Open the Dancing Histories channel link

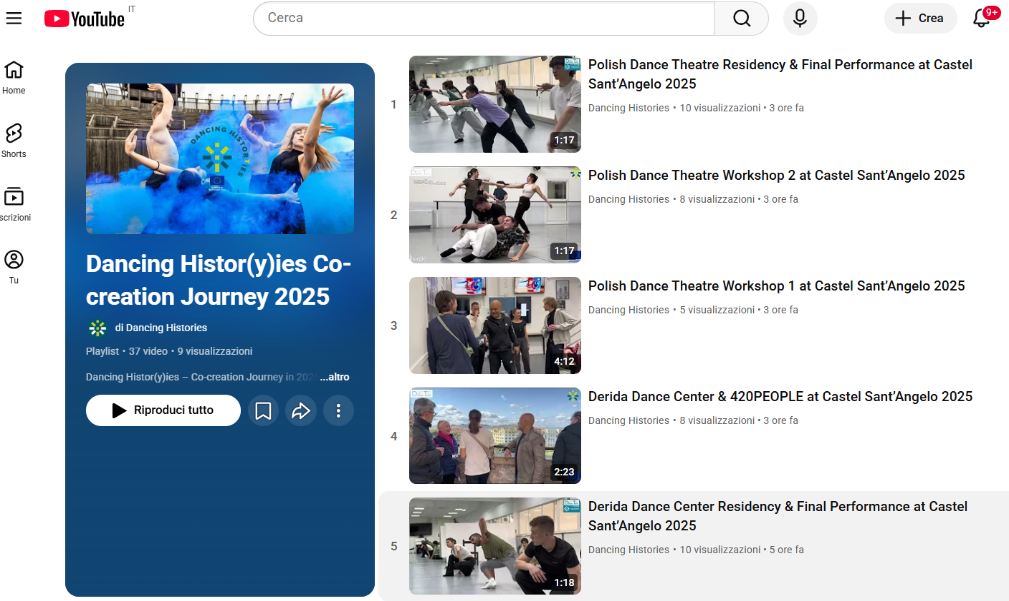pos(160,328)
